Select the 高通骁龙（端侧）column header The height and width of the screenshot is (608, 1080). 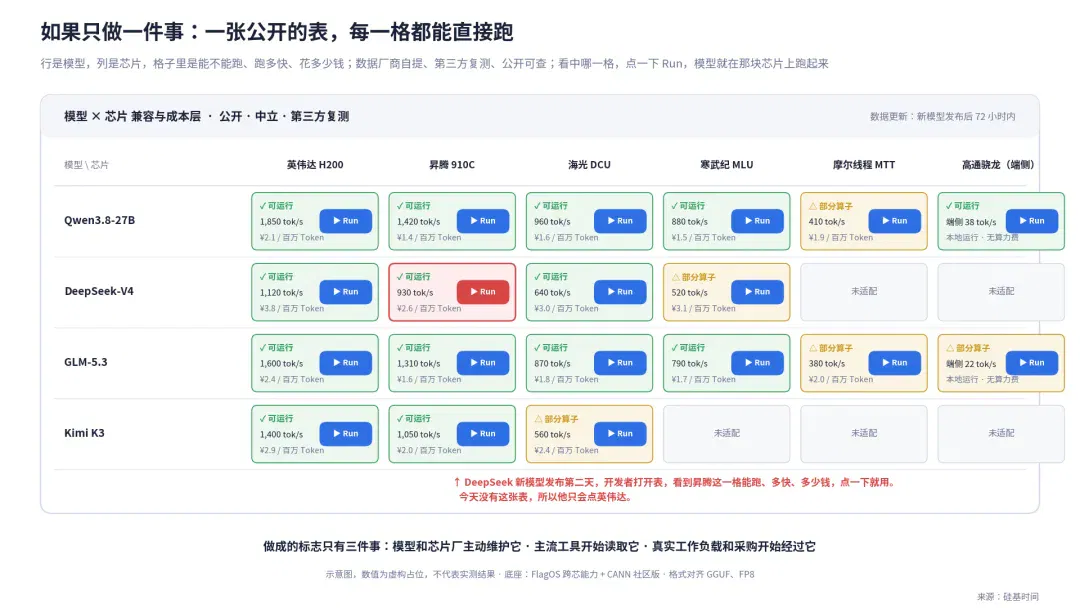998,165
